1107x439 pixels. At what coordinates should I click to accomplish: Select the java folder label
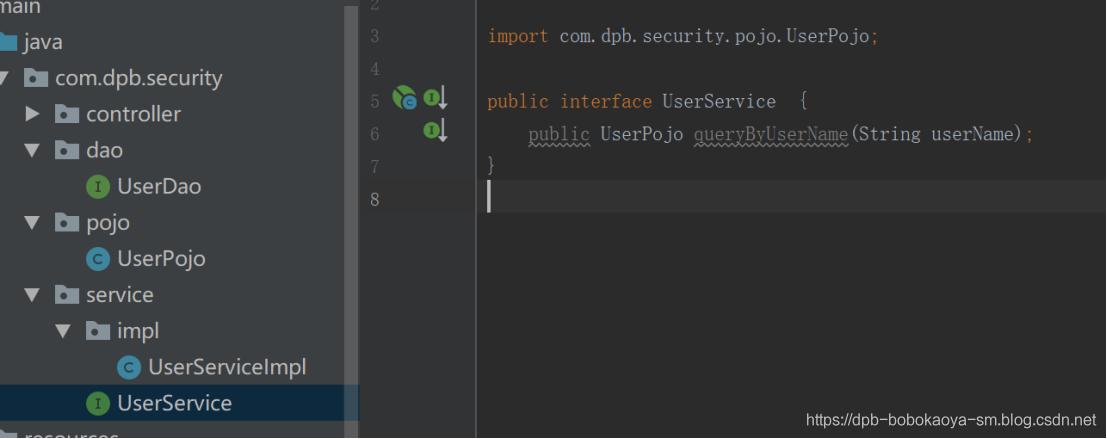(x=42, y=42)
